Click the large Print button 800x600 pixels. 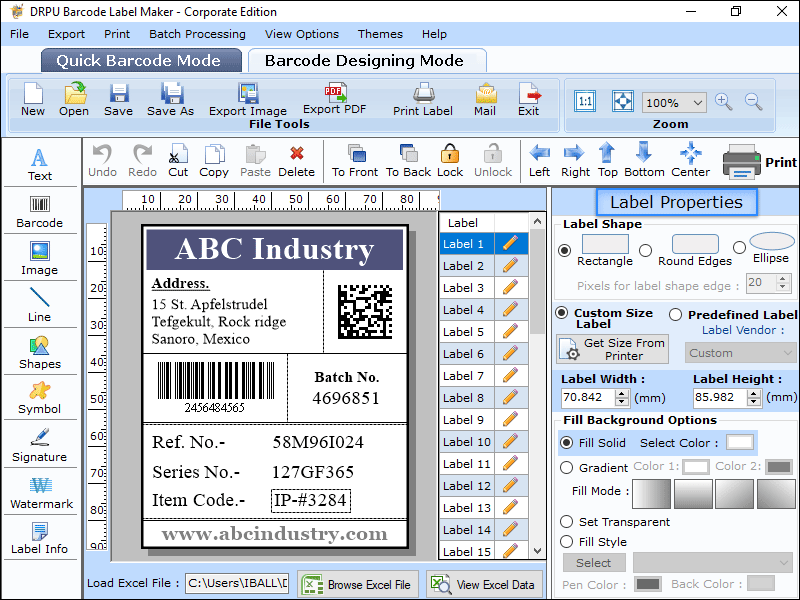tap(759, 162)
